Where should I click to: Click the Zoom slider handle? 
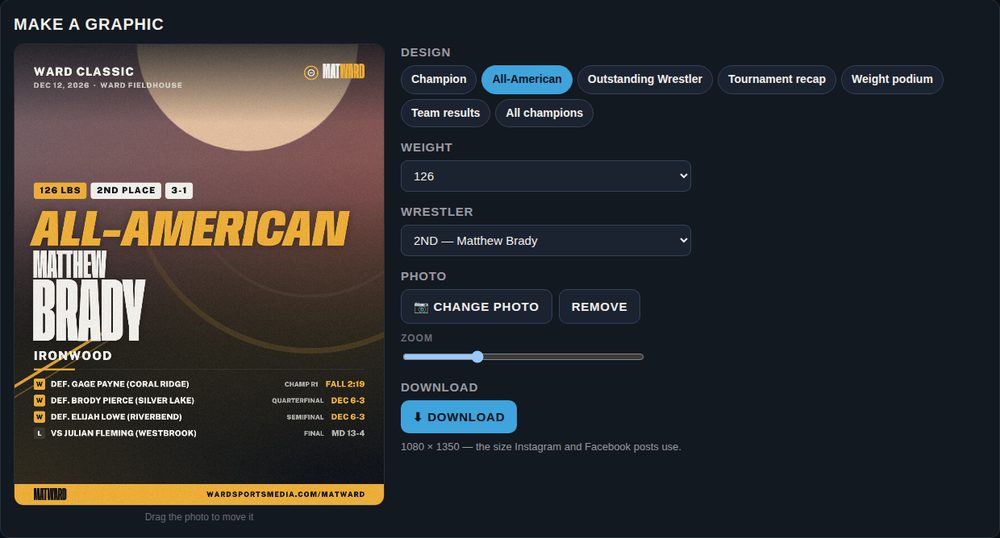point(478,357)
